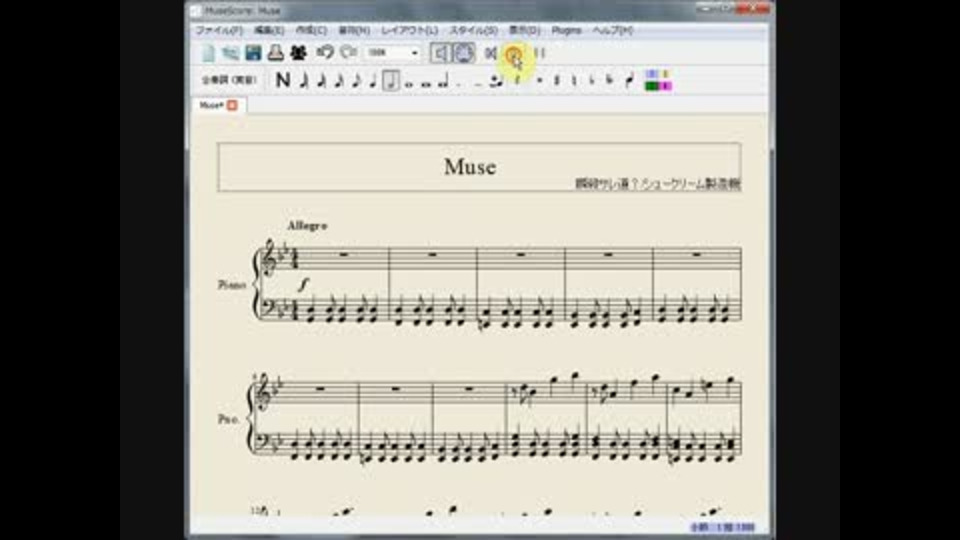Open the Plugins menu
The image size is (960, 540).
[x=566, y=31]
